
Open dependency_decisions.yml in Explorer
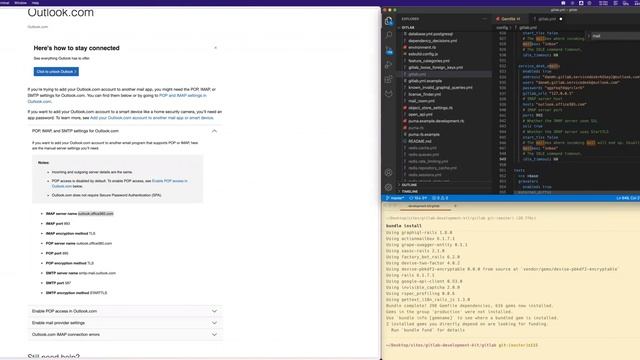click(432, 41)
